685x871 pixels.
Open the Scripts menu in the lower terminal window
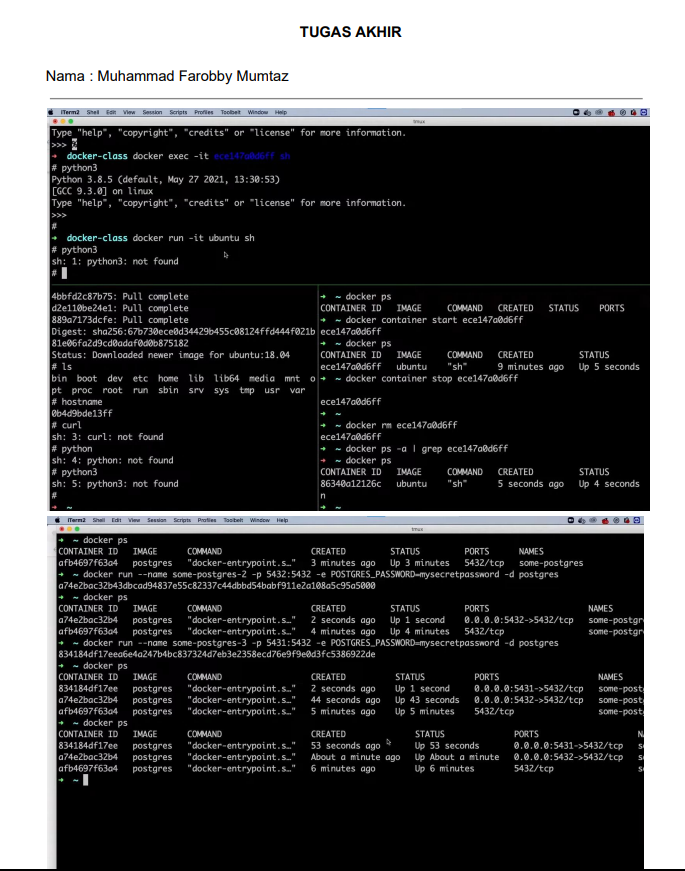(x=182, y=520)
